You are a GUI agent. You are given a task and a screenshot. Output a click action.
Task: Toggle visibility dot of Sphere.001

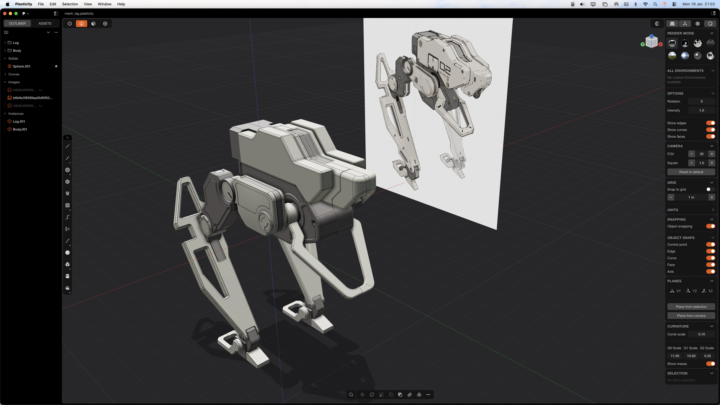click(56, 66)
